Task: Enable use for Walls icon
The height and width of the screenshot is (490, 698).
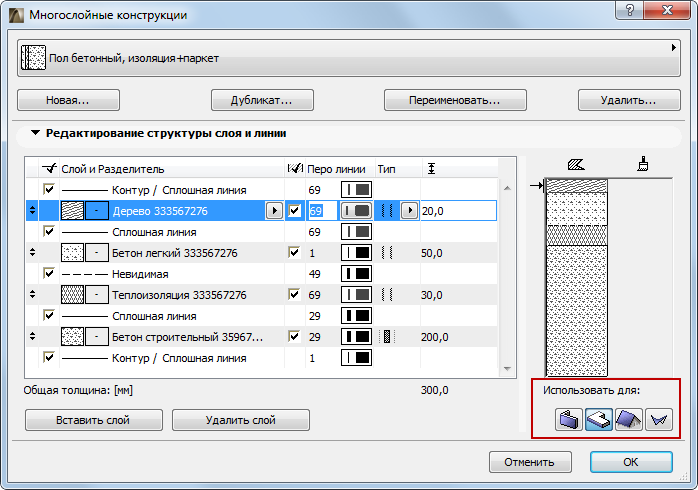Action: click(568, 419)
